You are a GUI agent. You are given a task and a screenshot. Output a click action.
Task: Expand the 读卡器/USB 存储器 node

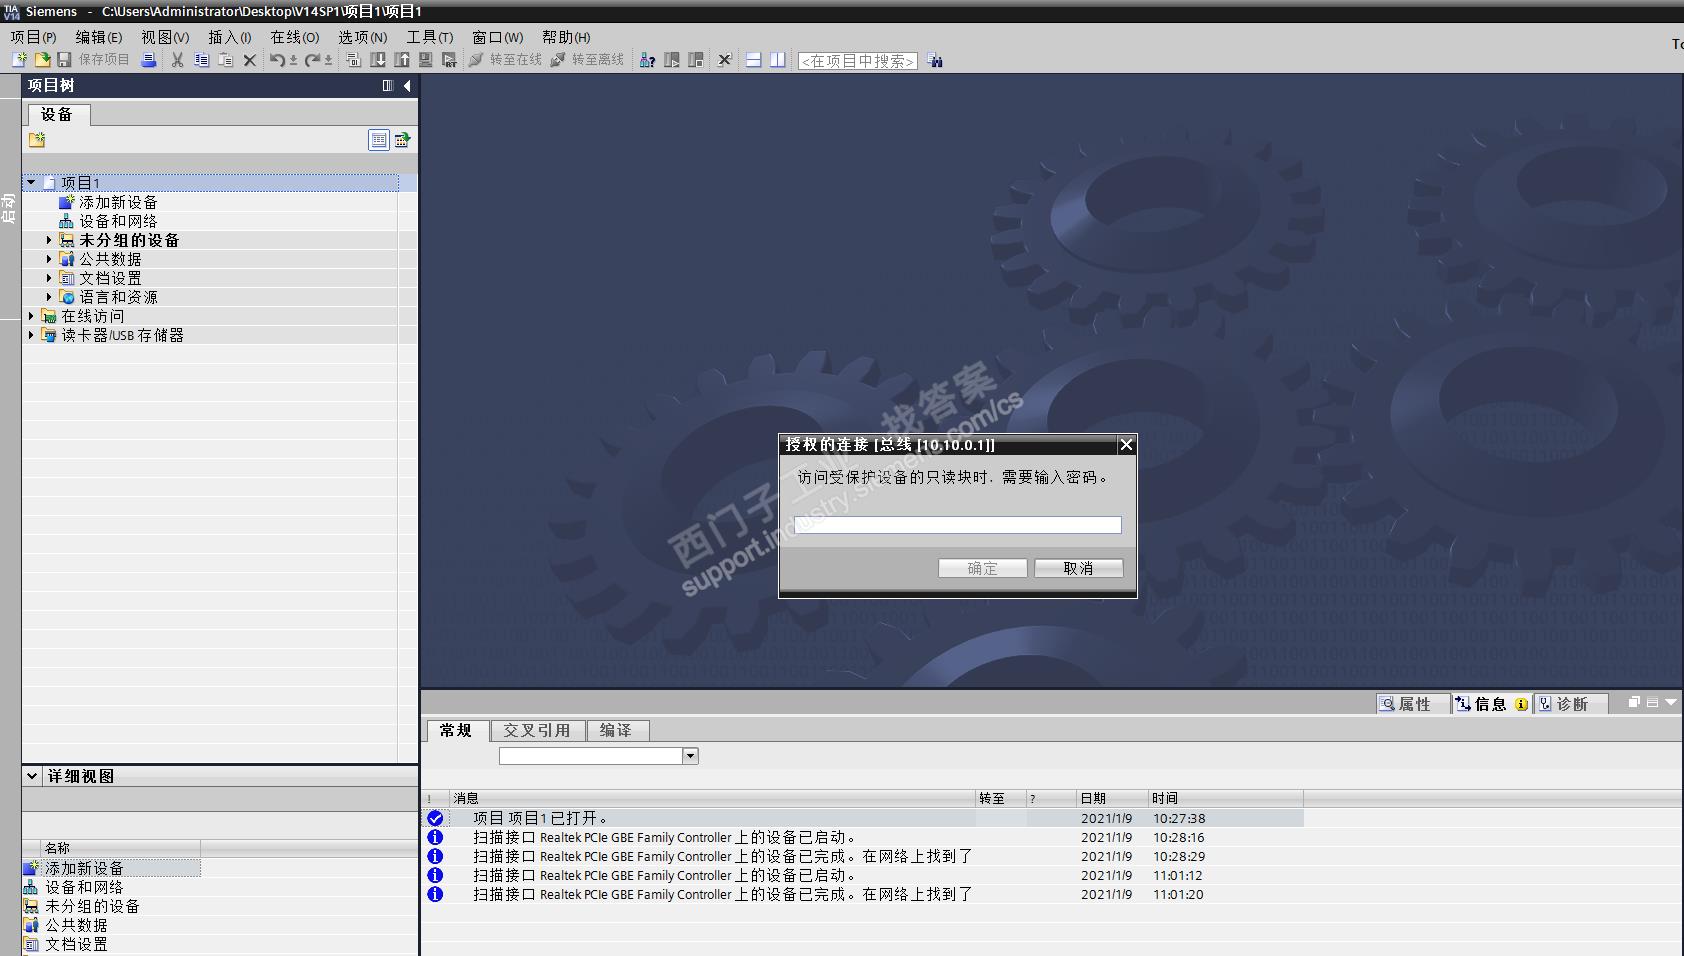pos(31,335)
